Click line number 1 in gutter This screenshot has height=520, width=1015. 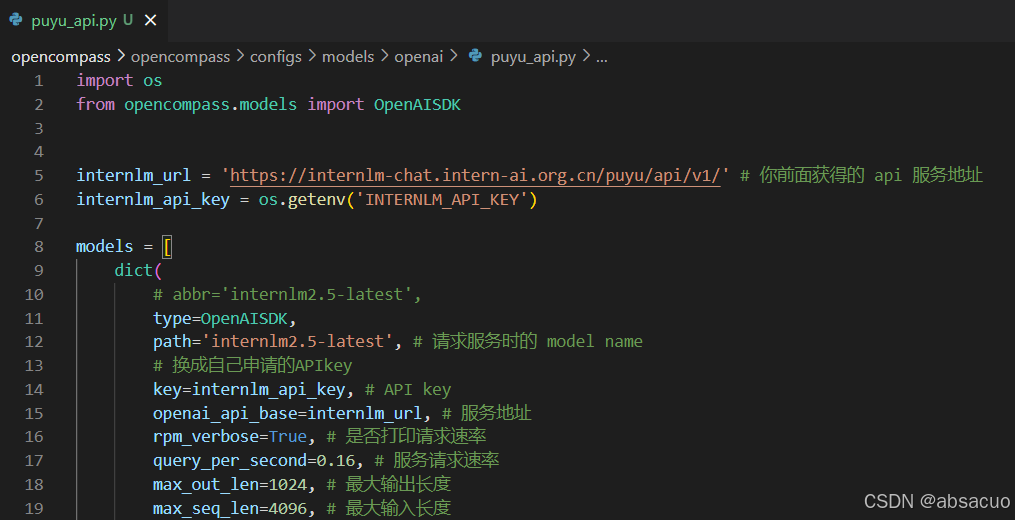coord(39,81)
